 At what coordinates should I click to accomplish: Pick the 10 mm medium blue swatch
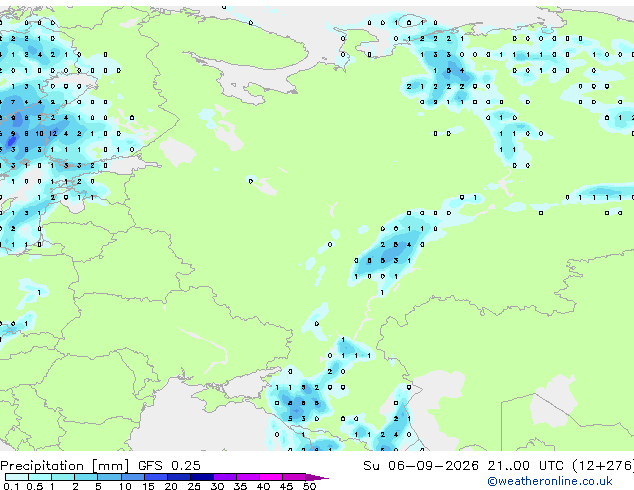(x=132, y=477)
